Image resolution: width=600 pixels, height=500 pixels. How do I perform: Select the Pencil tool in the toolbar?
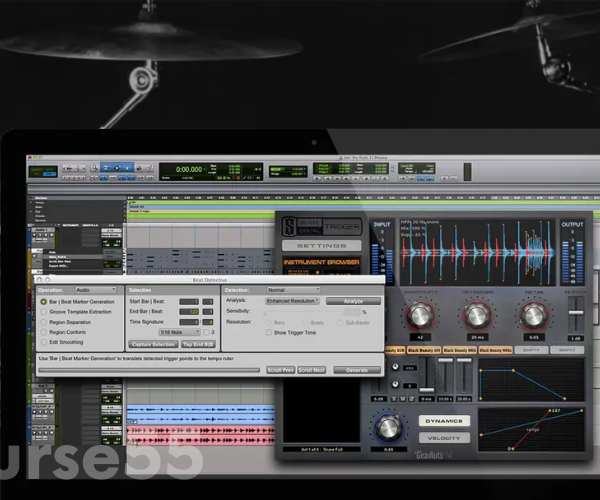pos(149,168)
